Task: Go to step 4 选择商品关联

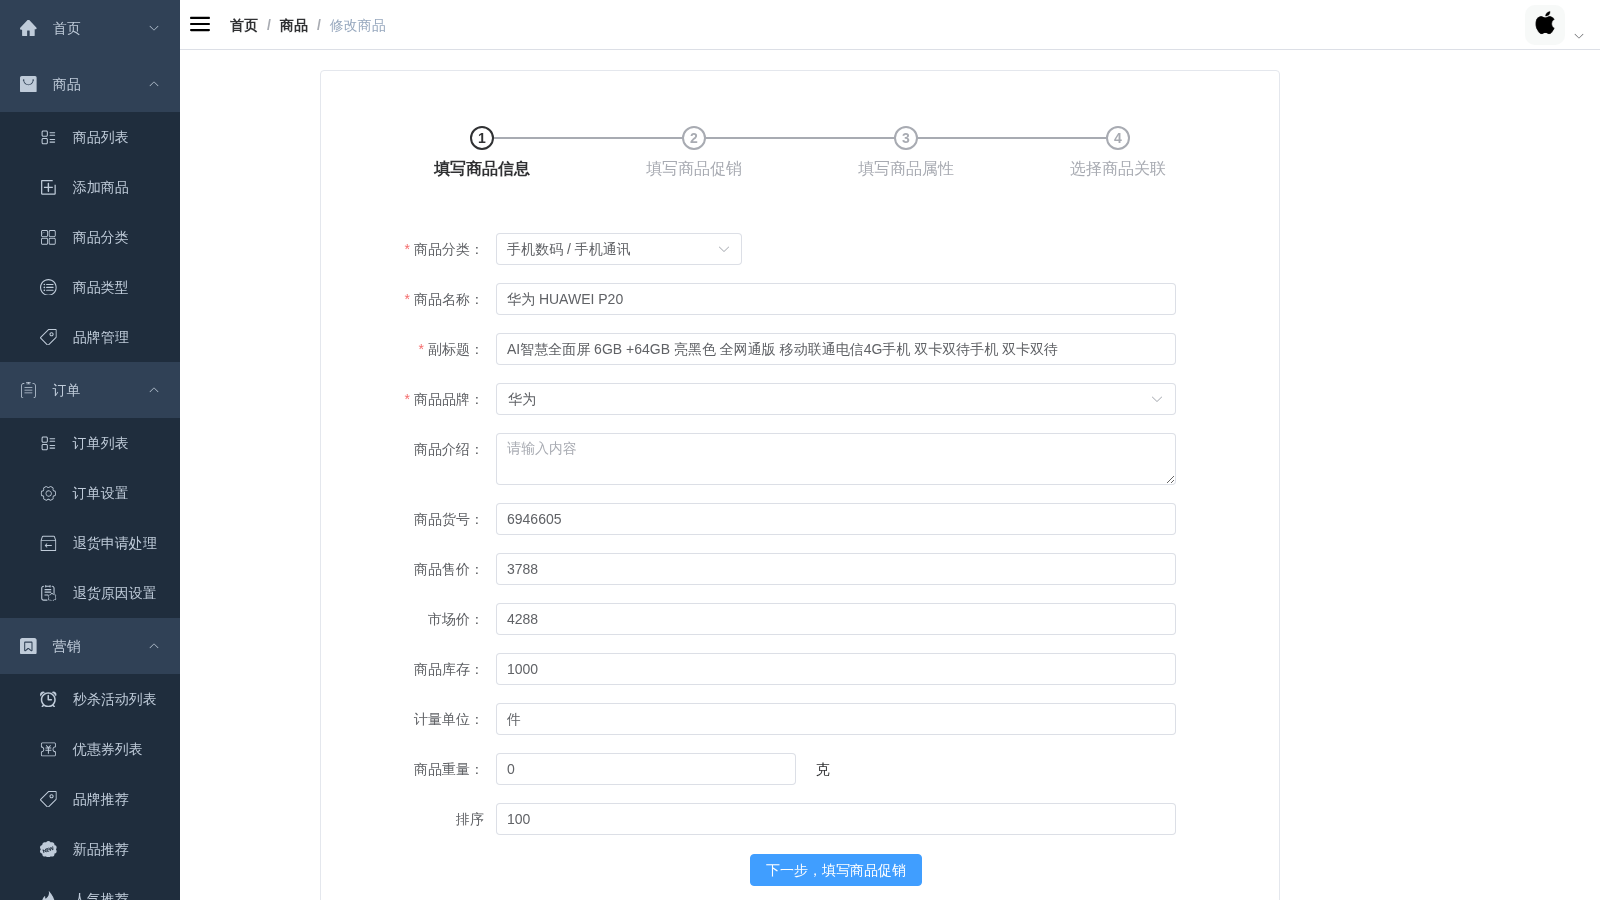Action: point(1118,138)
